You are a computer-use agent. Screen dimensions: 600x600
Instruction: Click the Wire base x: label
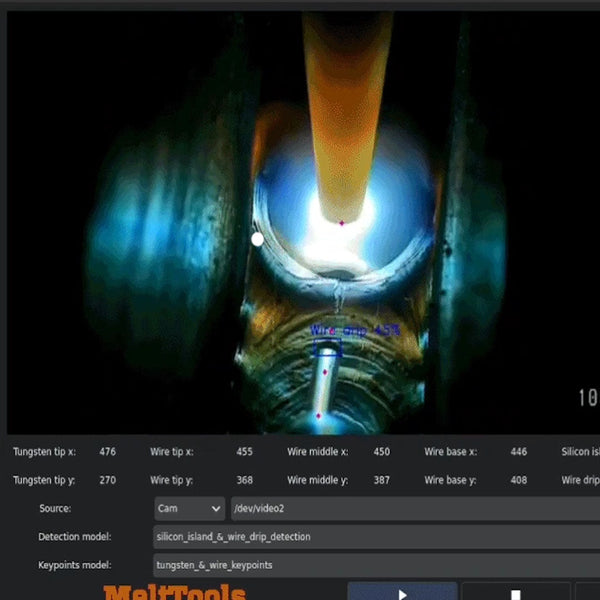[x=450, y=452]
